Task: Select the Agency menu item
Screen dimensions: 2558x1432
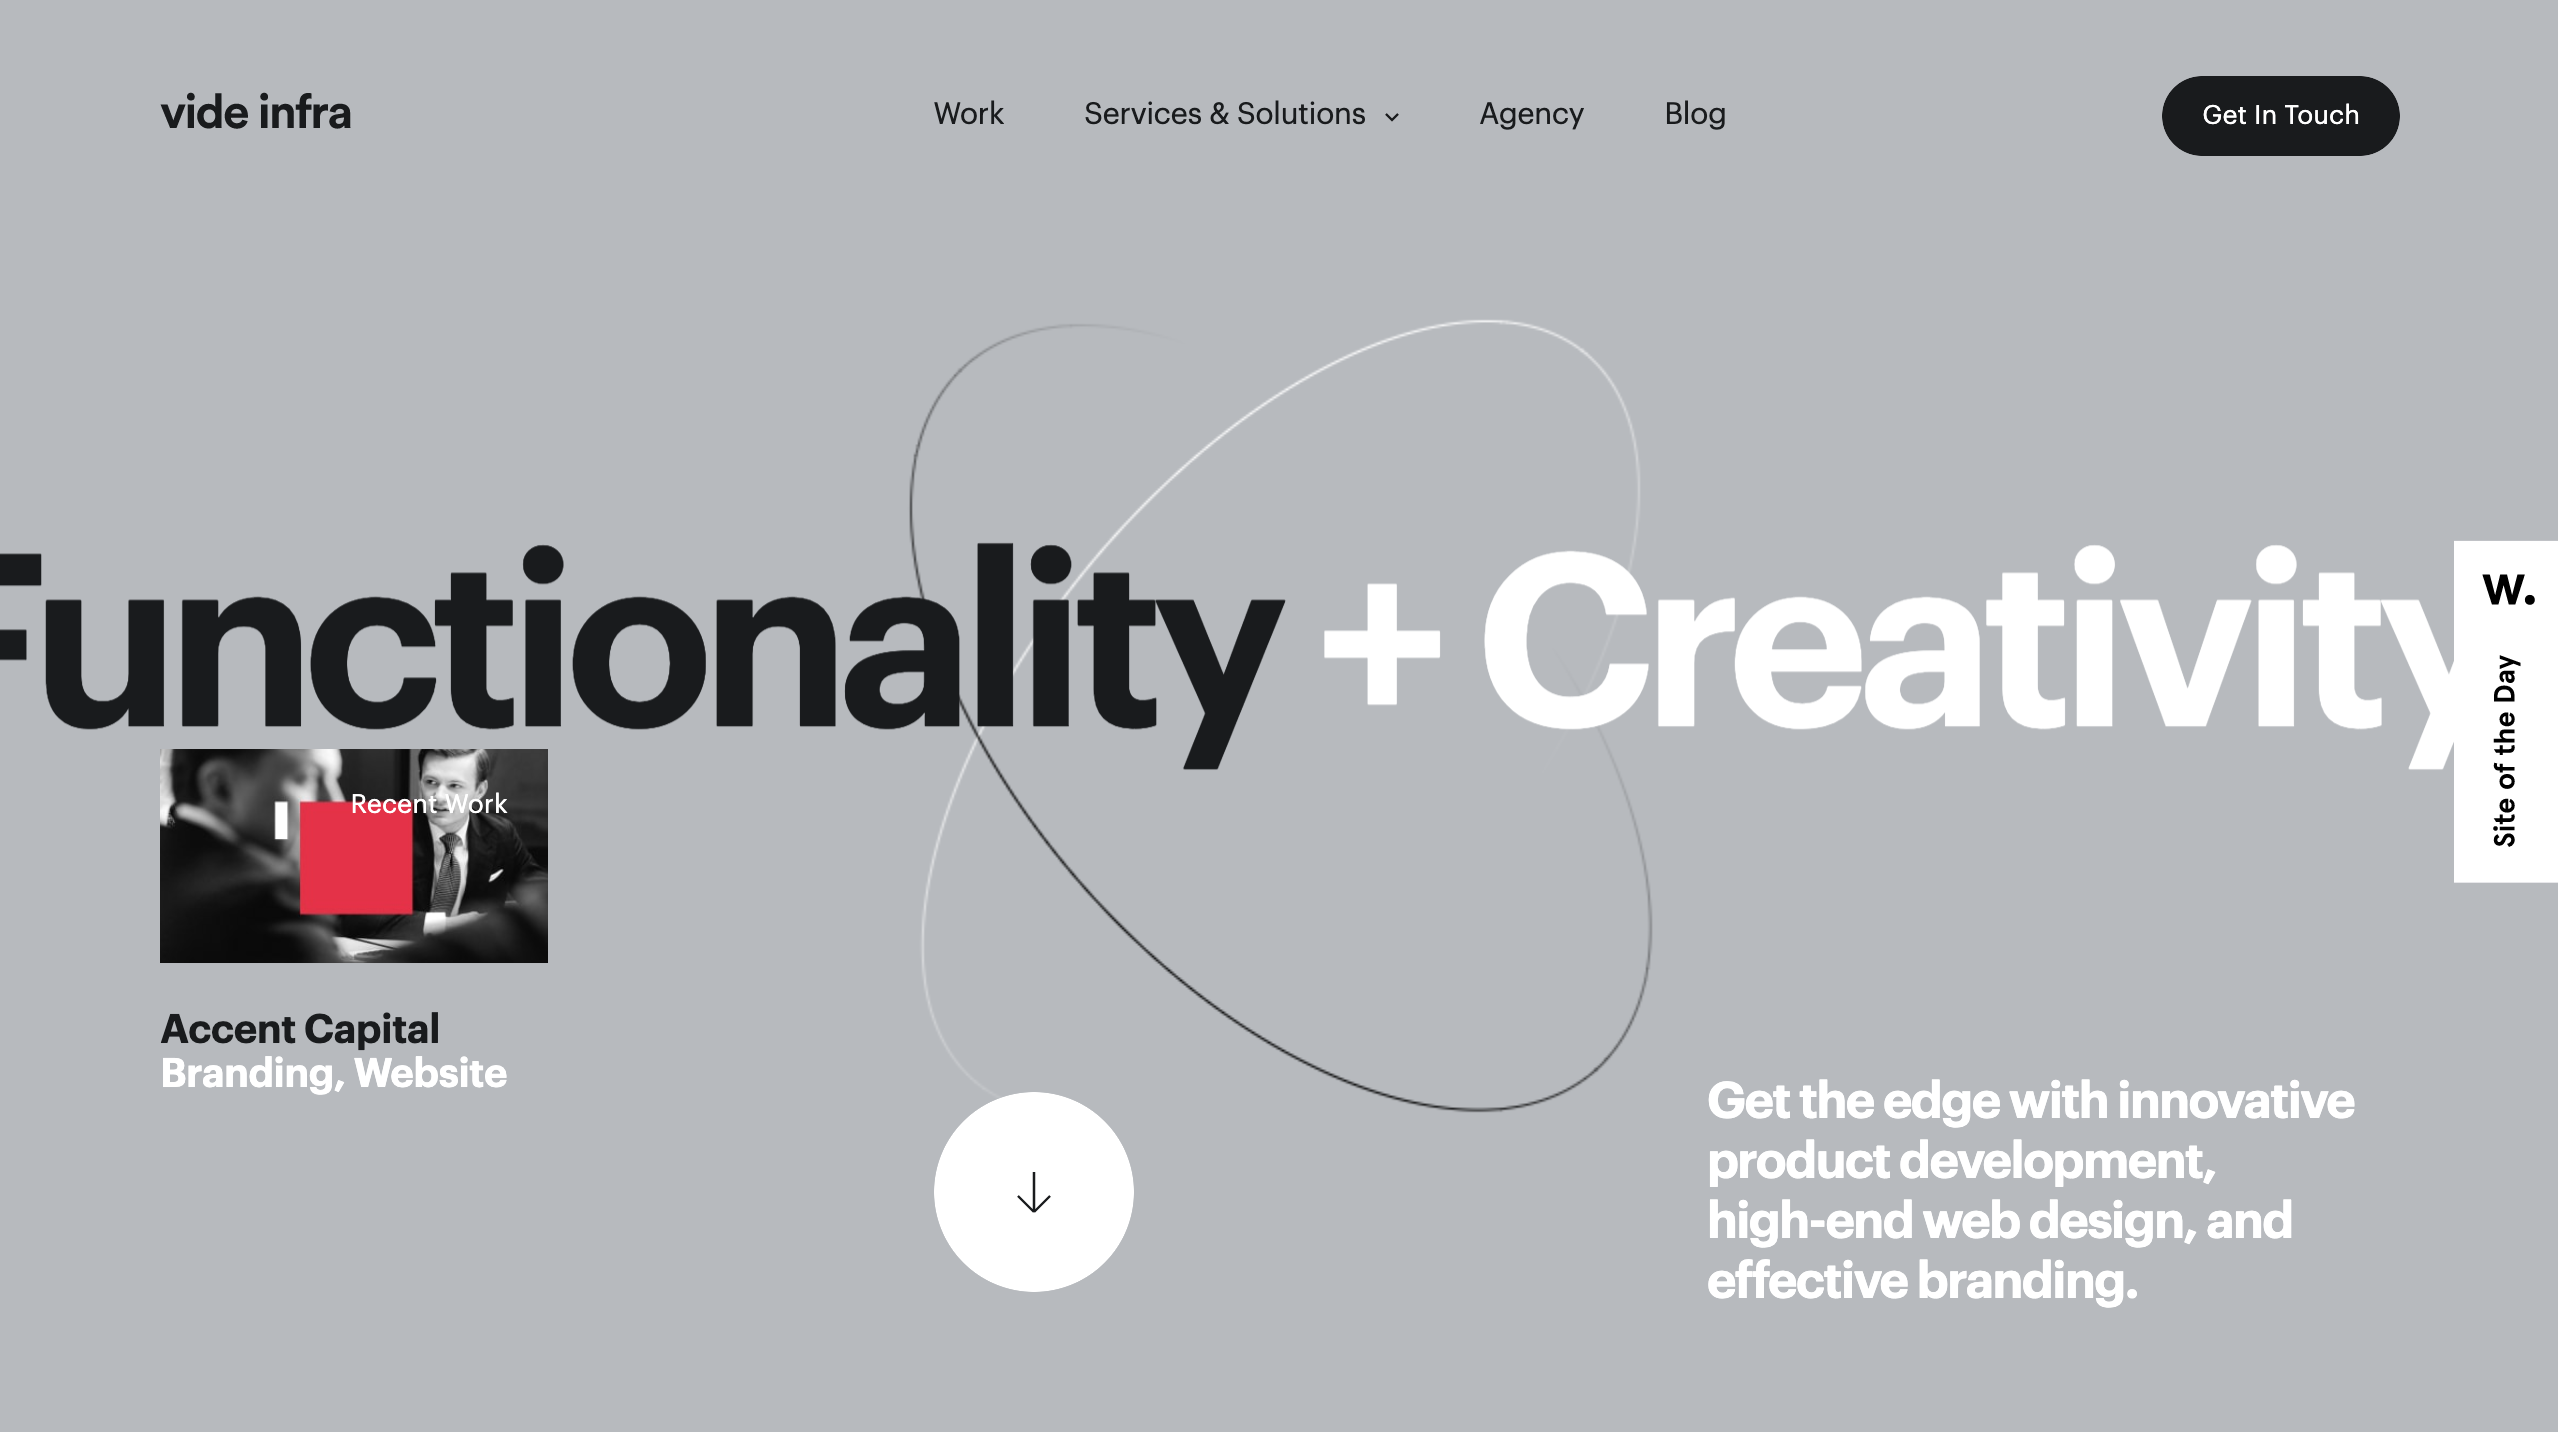Action: [1532, 114]
